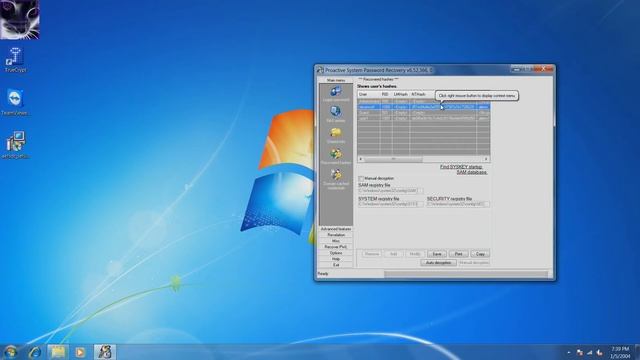Image resolution: width=640 pixels, height=360 pixels.
Task: Open the Revelation menu section
Action: point(336,235)
